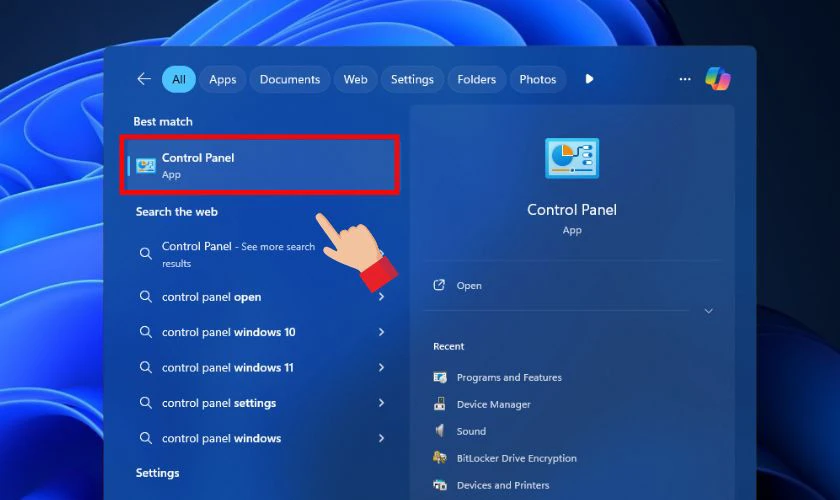Click the Devices and Printers icon
The height and width of the screenshot is (500, 840).
(440, 485)
